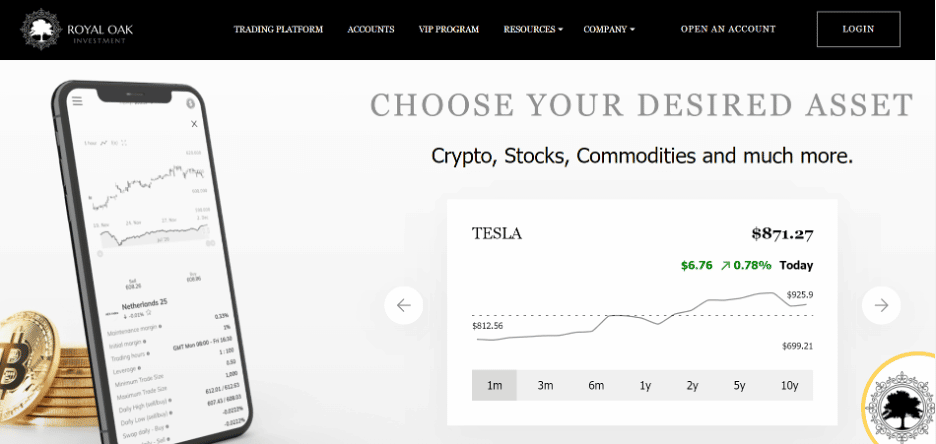Click the Login button
The image size is (936, 444).
coord(858,29)
